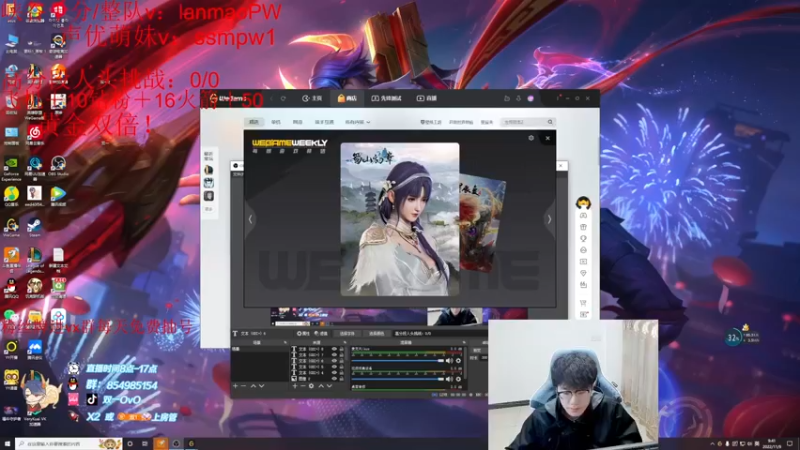The width and height of the screenshot is (800, 450).
Task: Mute the first audio mixer channel
Action: 449,361
